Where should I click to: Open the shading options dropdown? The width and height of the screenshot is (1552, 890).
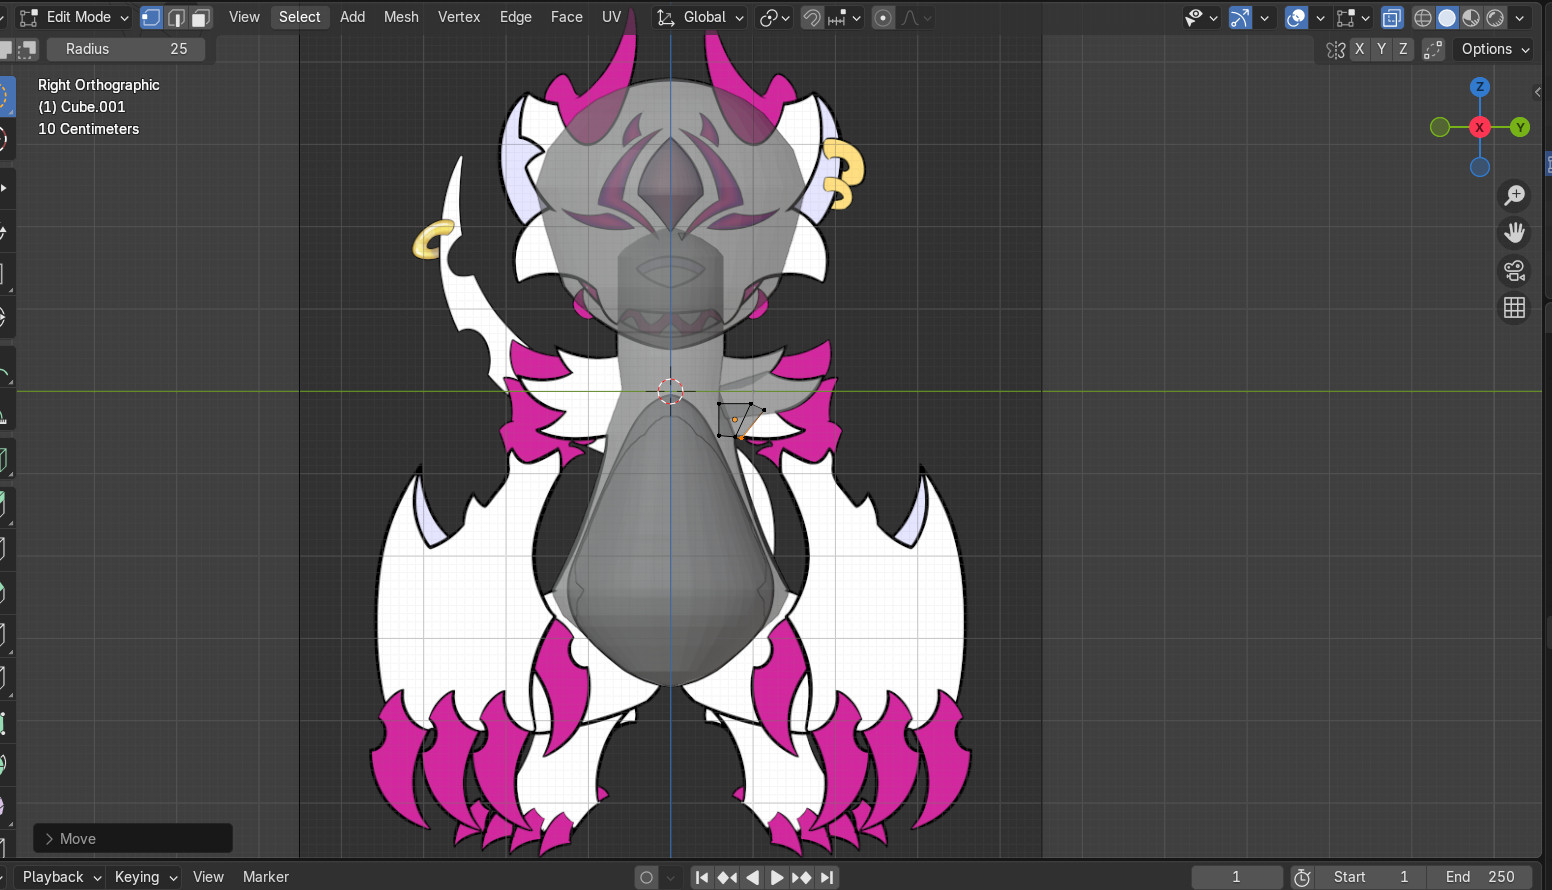point(1520,17)
